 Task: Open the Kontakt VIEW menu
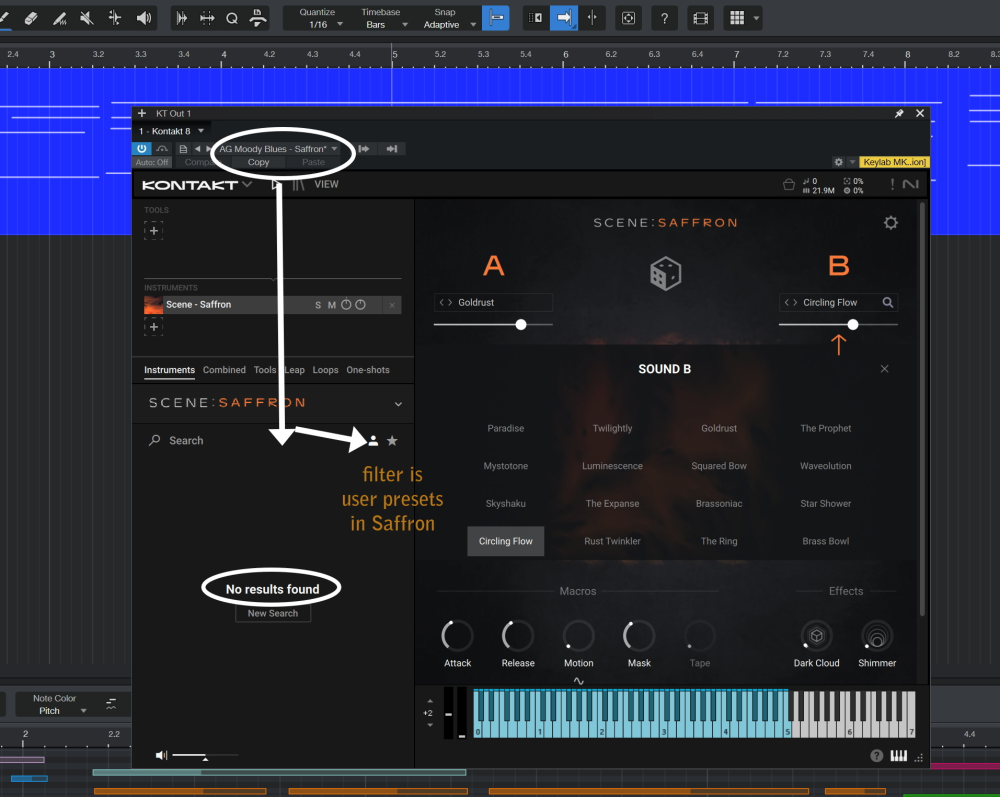click(326, 184)
